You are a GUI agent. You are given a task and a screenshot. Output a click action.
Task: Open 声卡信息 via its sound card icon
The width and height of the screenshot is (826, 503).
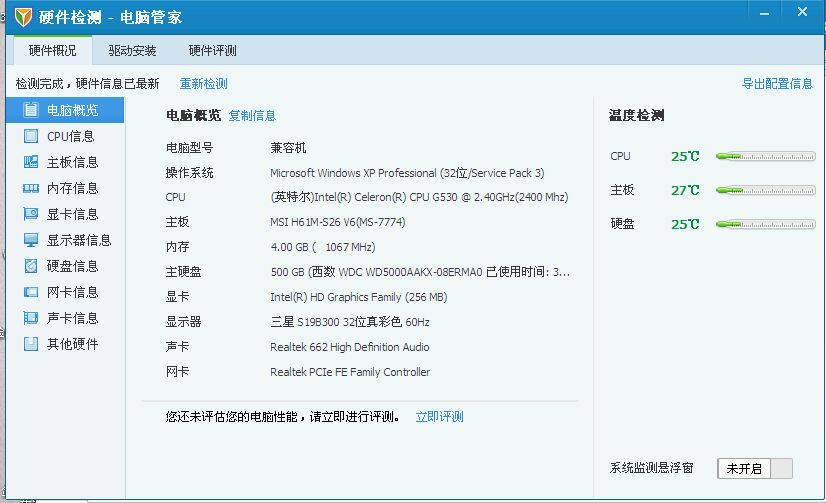point(31,318)
